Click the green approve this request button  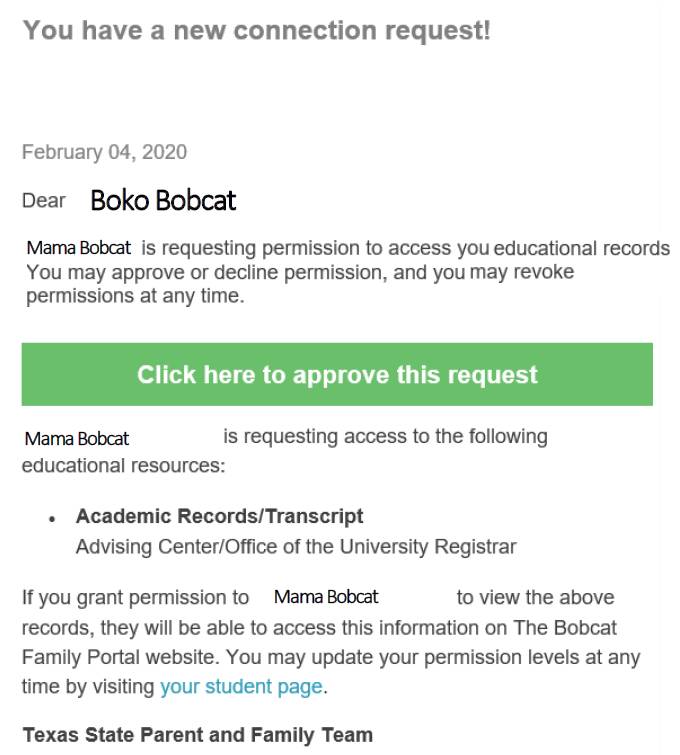[337, 375]
